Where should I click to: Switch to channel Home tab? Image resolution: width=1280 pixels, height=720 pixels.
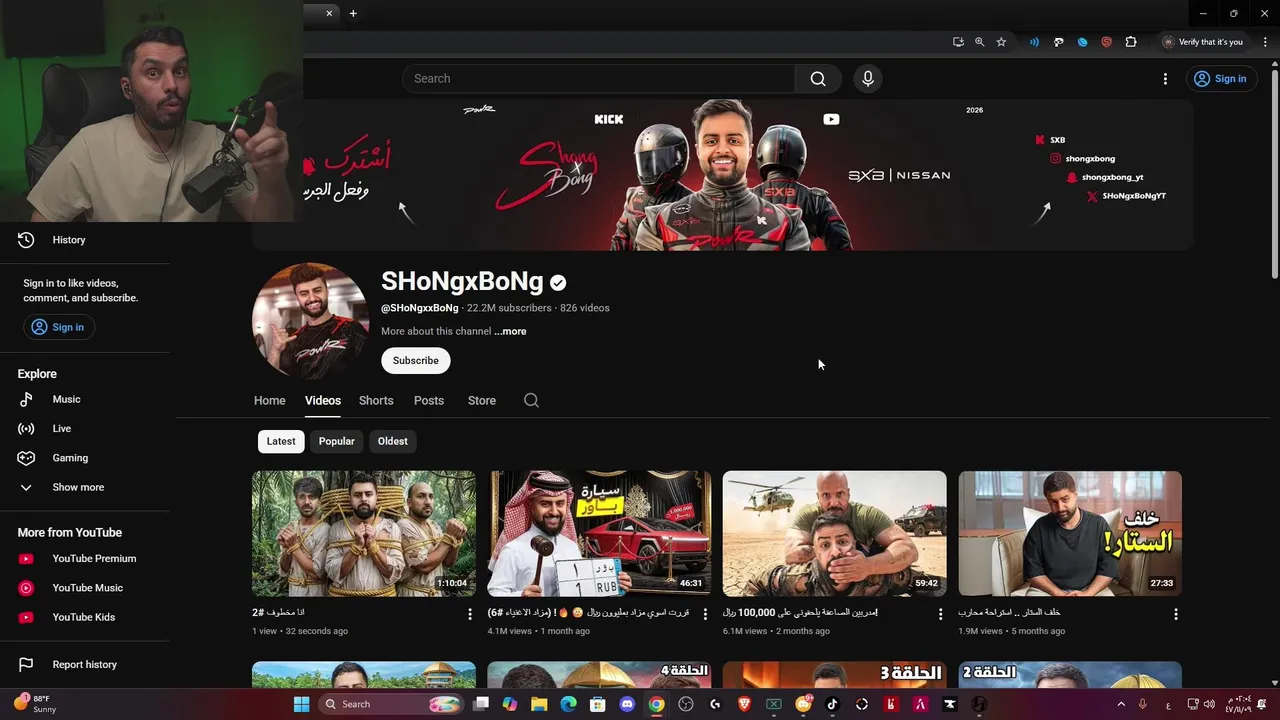(x=270, y=400)
